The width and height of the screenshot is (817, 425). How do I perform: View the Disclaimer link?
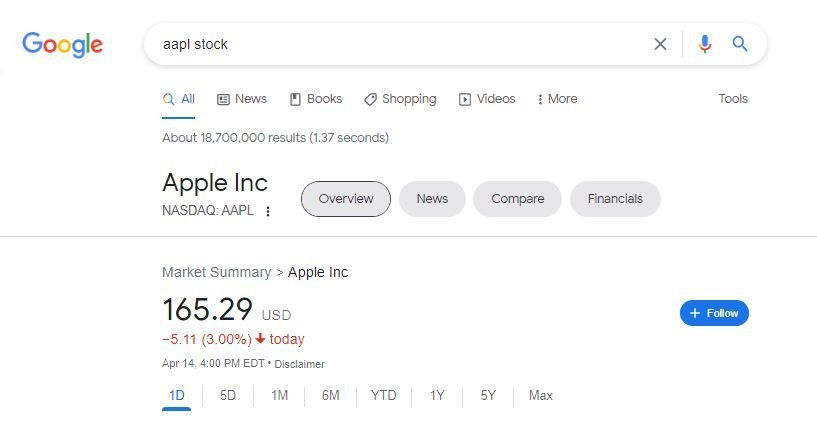[300, 364]
